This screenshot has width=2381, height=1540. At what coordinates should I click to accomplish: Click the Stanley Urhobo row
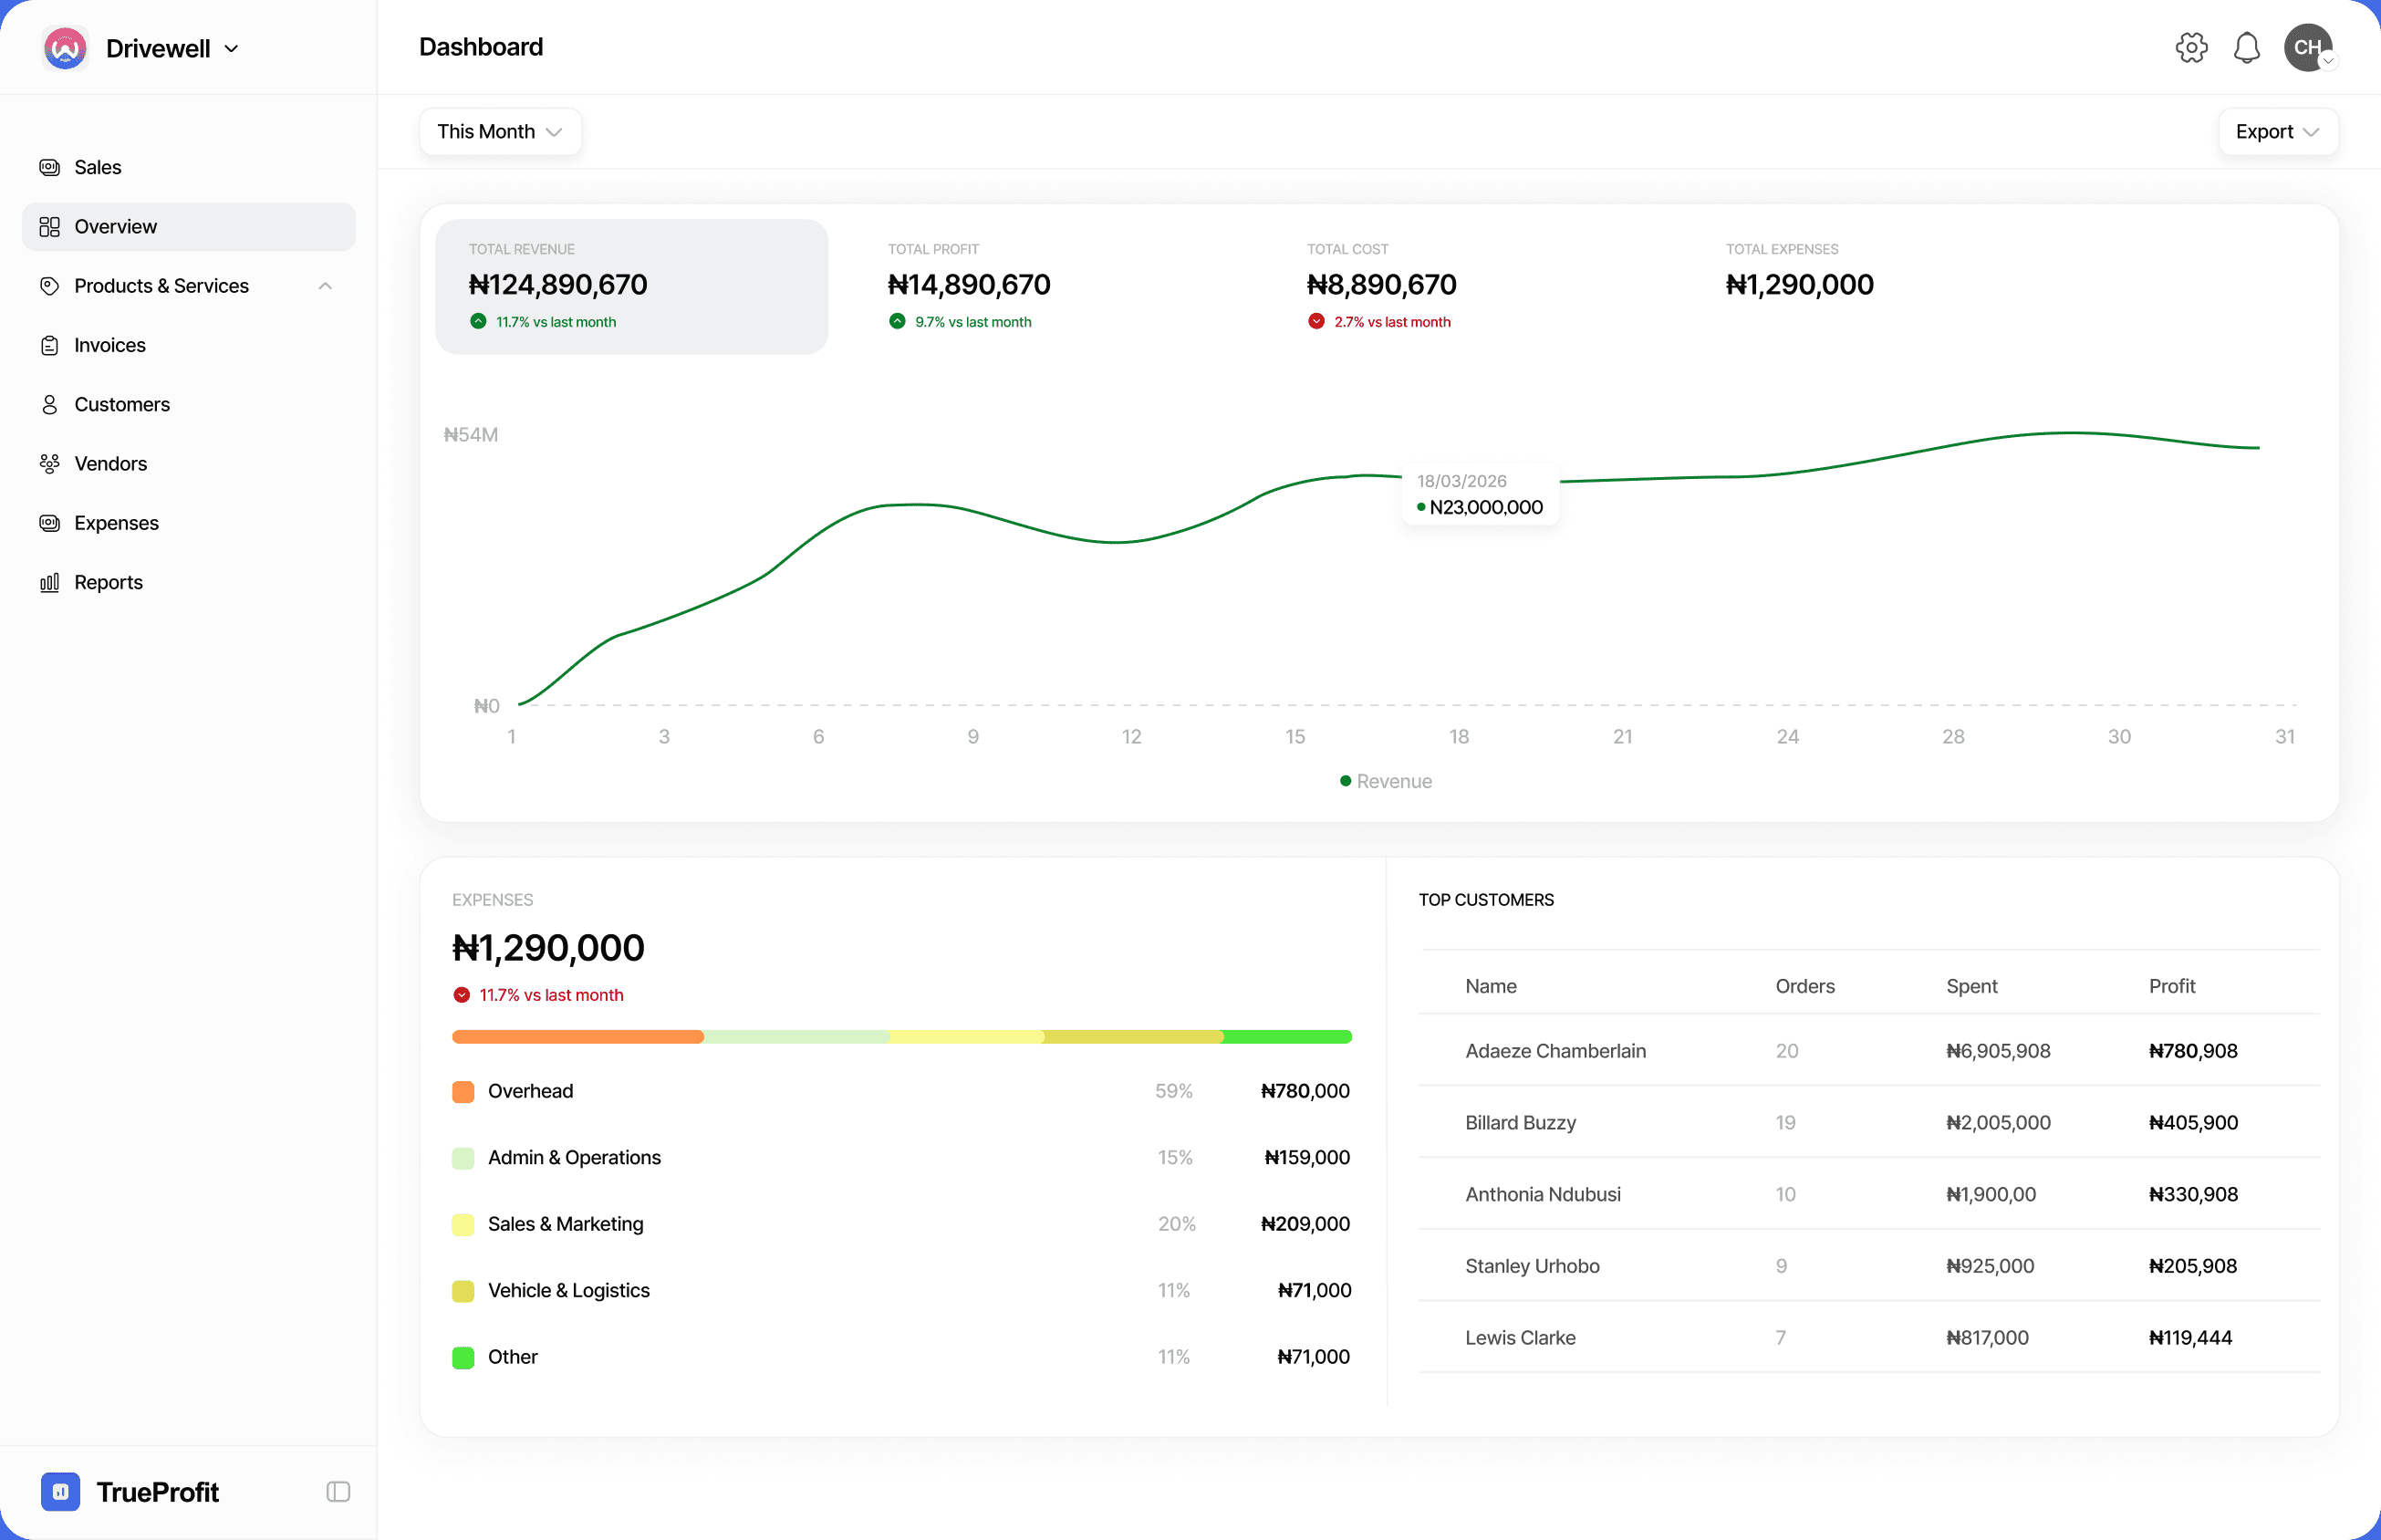1868,1266
